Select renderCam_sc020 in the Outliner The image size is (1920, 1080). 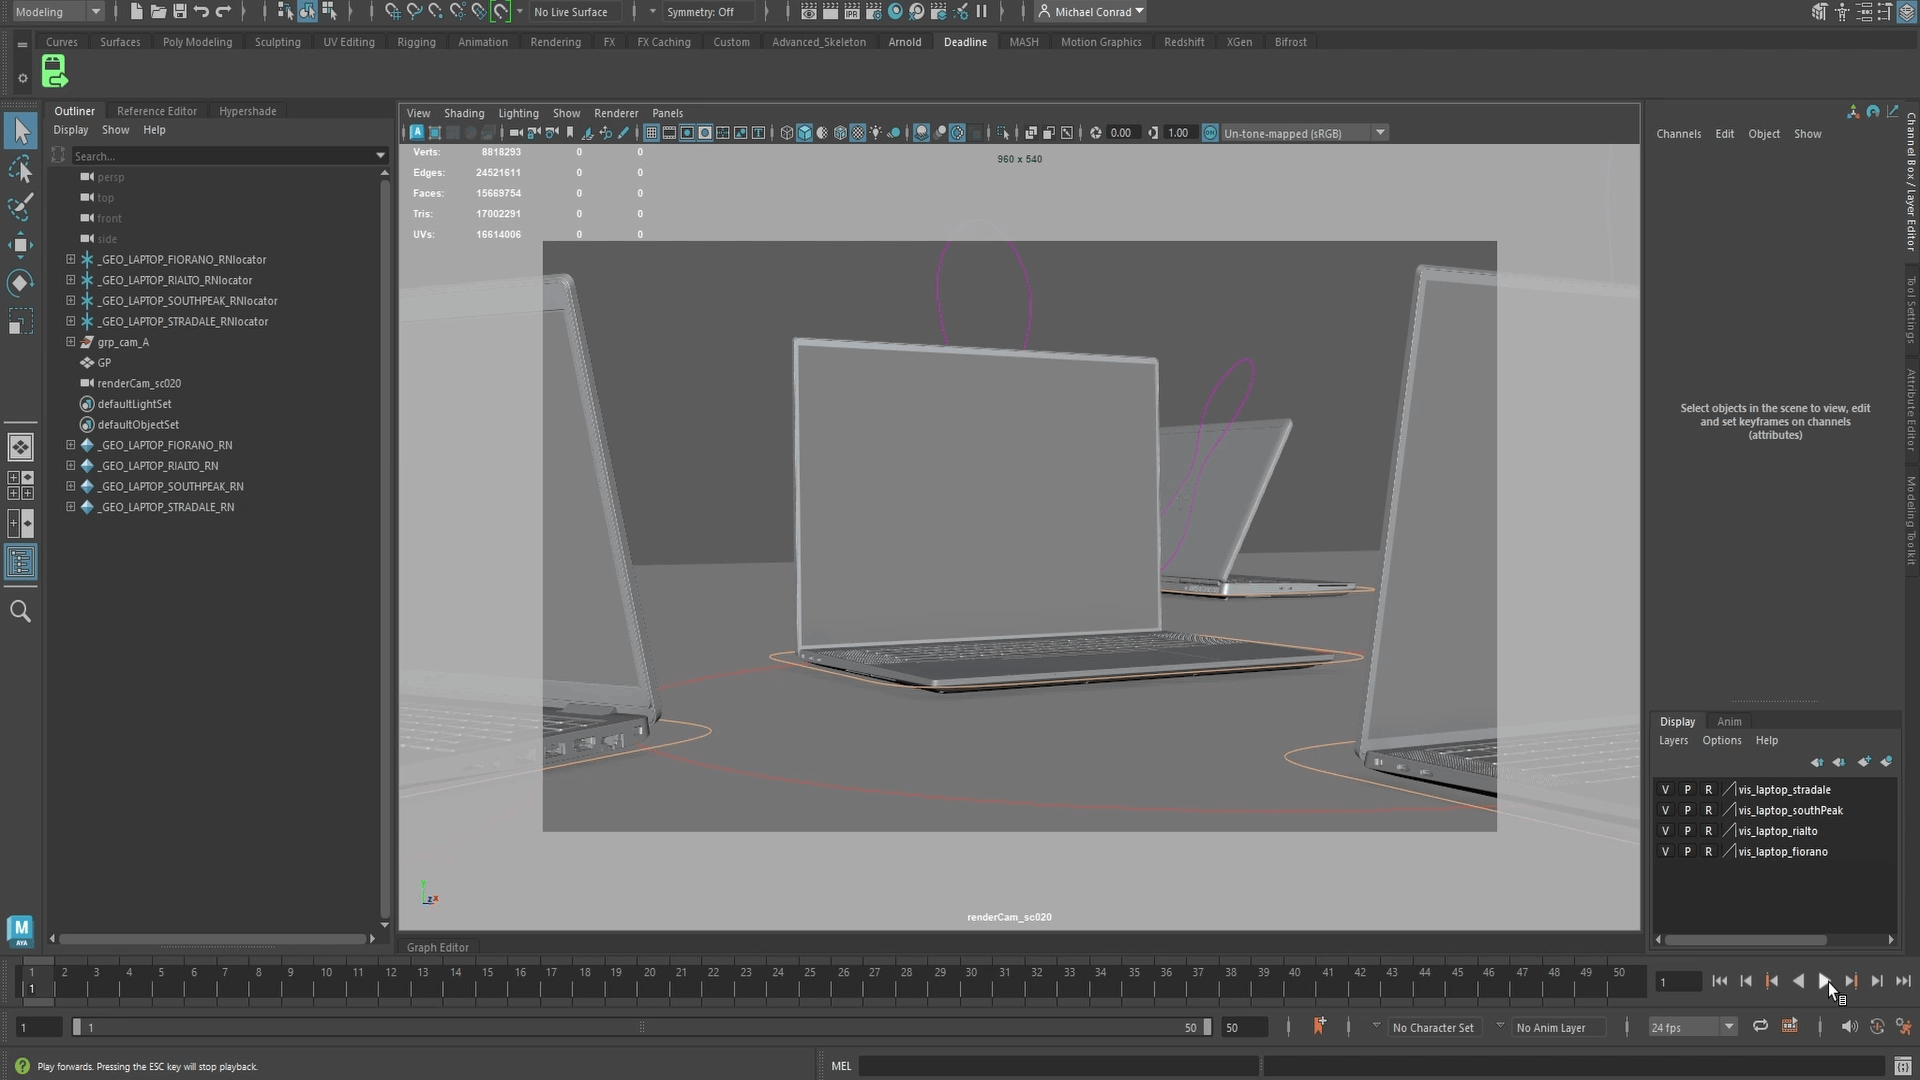point(139,383)
